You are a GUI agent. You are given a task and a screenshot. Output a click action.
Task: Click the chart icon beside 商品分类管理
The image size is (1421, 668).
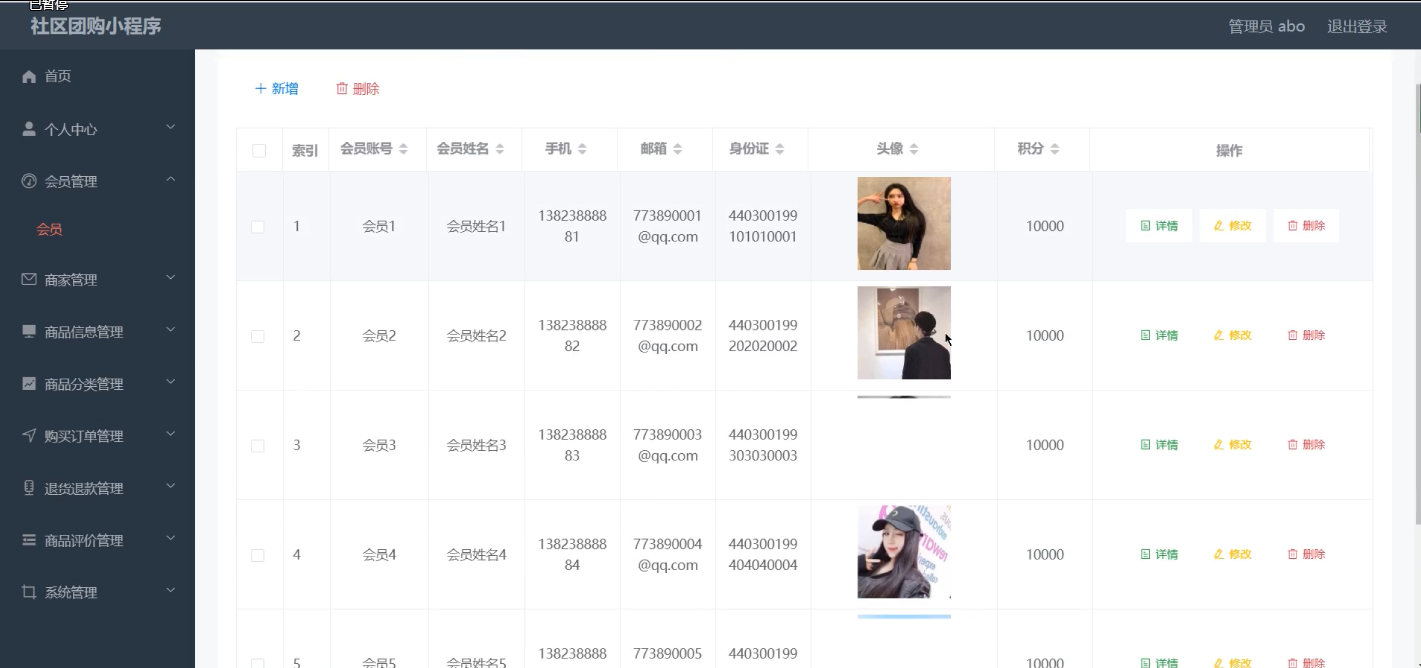click(29, 384)
